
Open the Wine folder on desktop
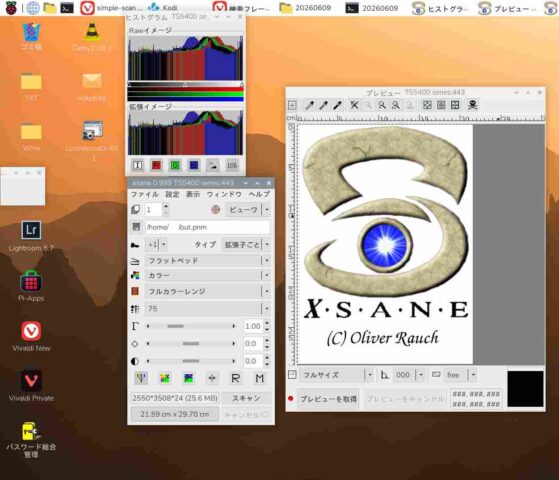pos(31,137)
